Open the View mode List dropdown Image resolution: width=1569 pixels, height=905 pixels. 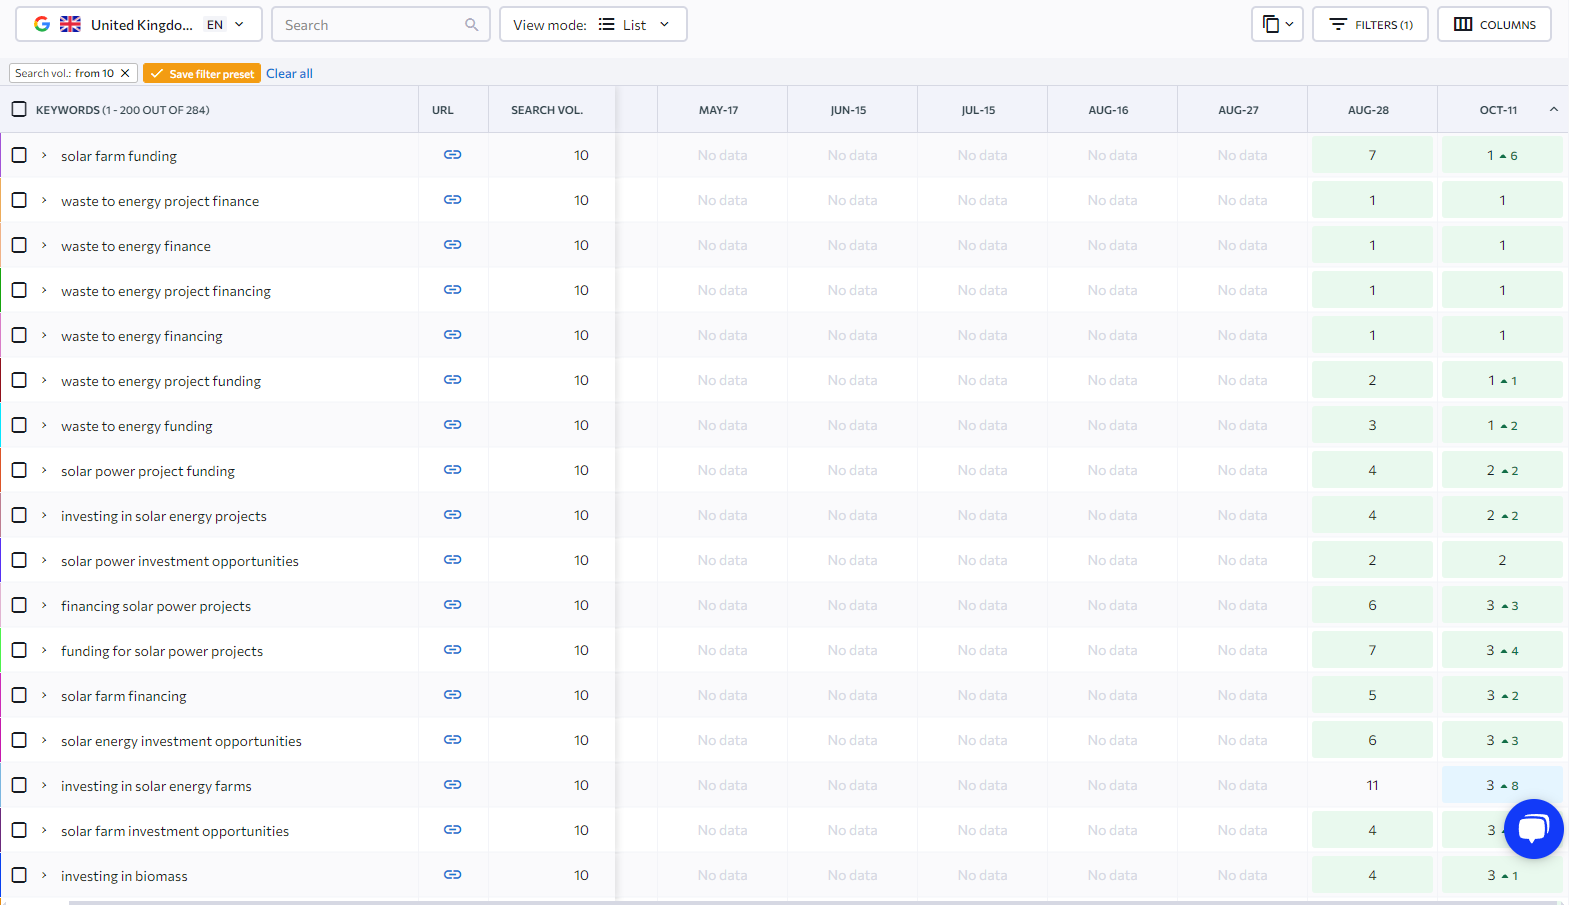(x=592, y=25)
